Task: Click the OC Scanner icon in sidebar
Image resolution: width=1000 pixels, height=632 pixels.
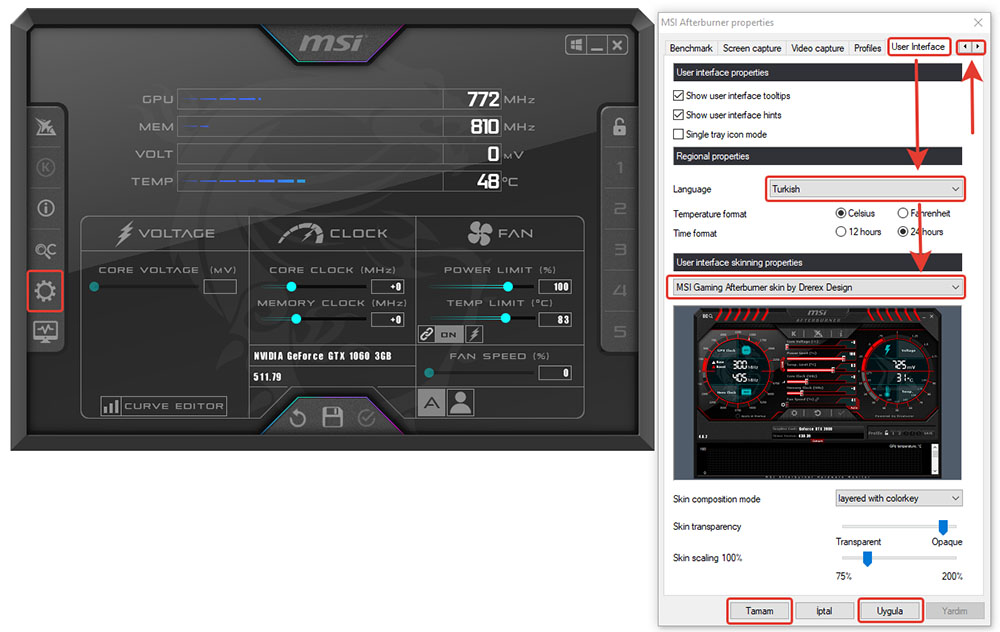Action: click(x=46, y=250)
